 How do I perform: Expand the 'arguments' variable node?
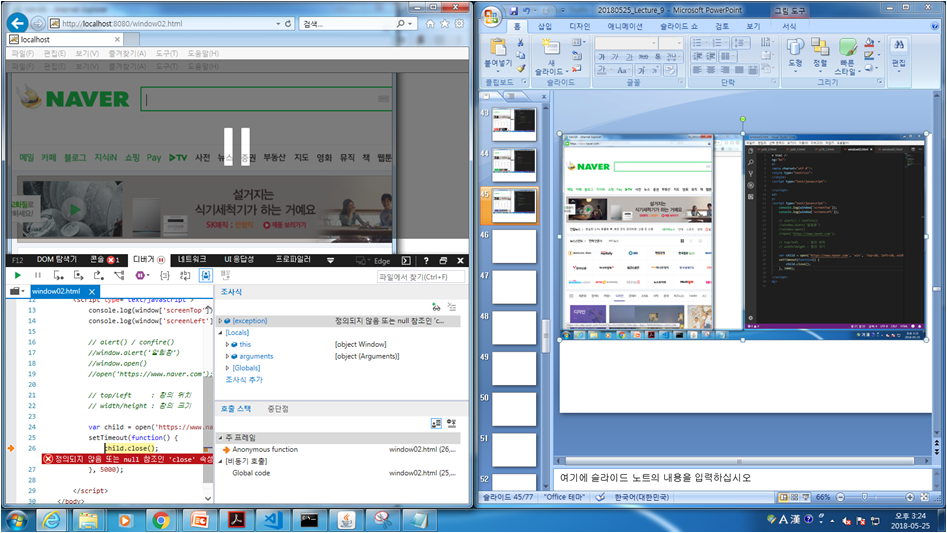tap(228, 357)
